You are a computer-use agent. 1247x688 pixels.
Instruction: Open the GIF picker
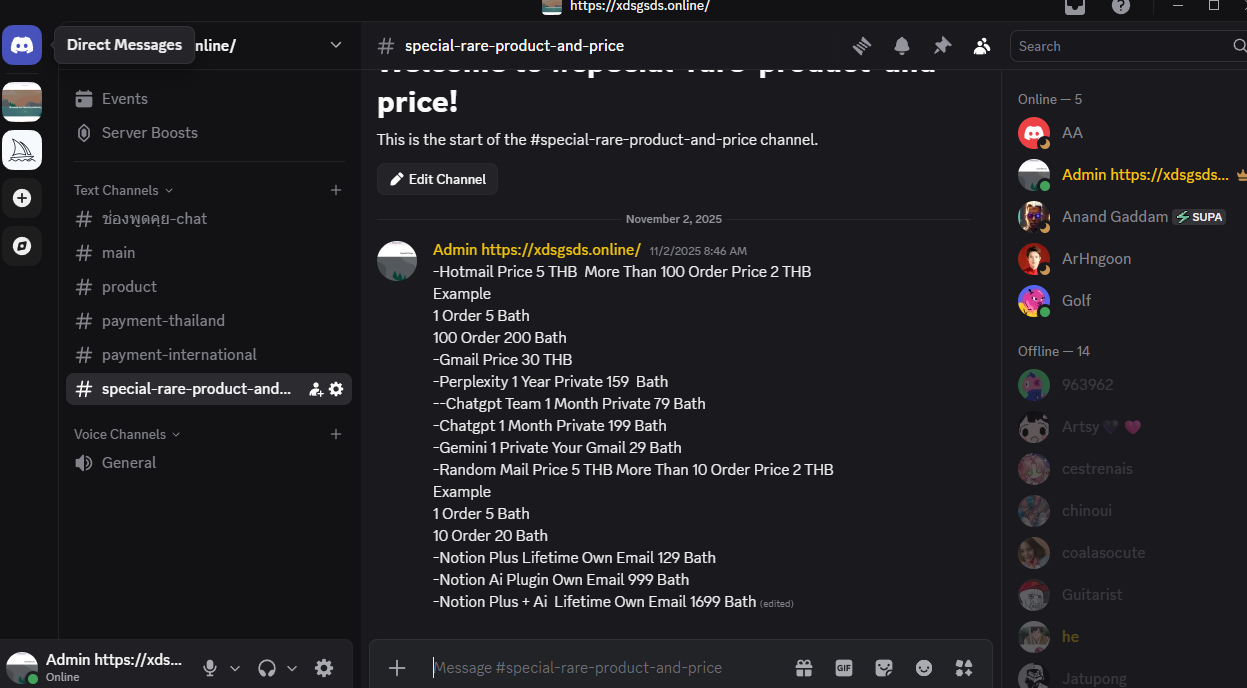(843, 667)
